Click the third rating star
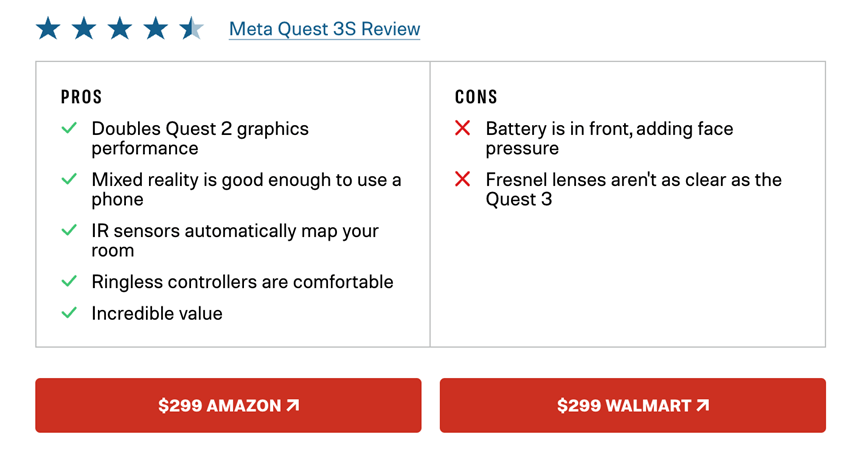 (x=120, y=28)
